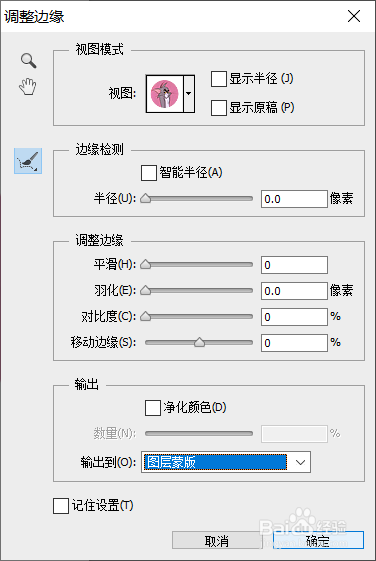Viewport: 376px width, 561px height.
Task: Select the Refine Radius brush tool
Action: 28,161
